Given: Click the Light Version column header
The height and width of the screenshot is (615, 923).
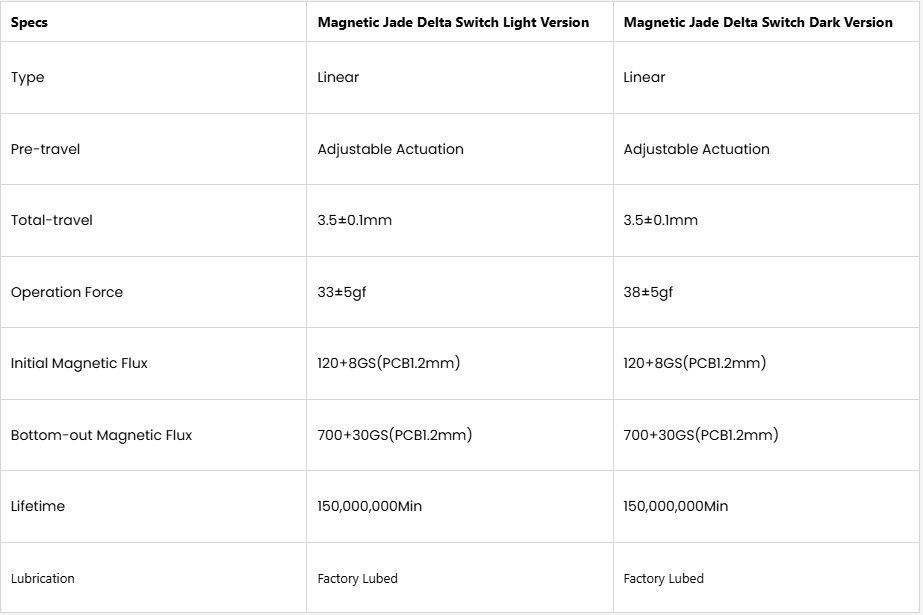Looking at the screenshot, I should 453,22.
